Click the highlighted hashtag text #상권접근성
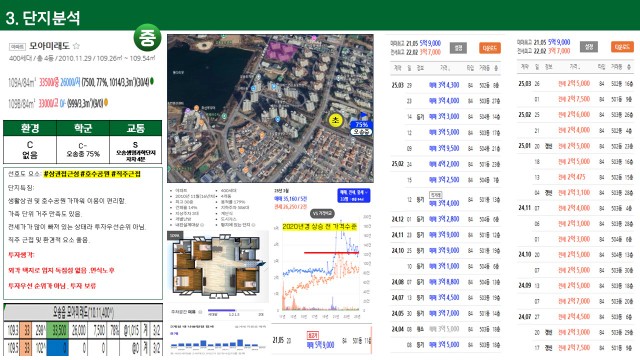The height and width of the screenshot is (360, 640). click(62, 174)
